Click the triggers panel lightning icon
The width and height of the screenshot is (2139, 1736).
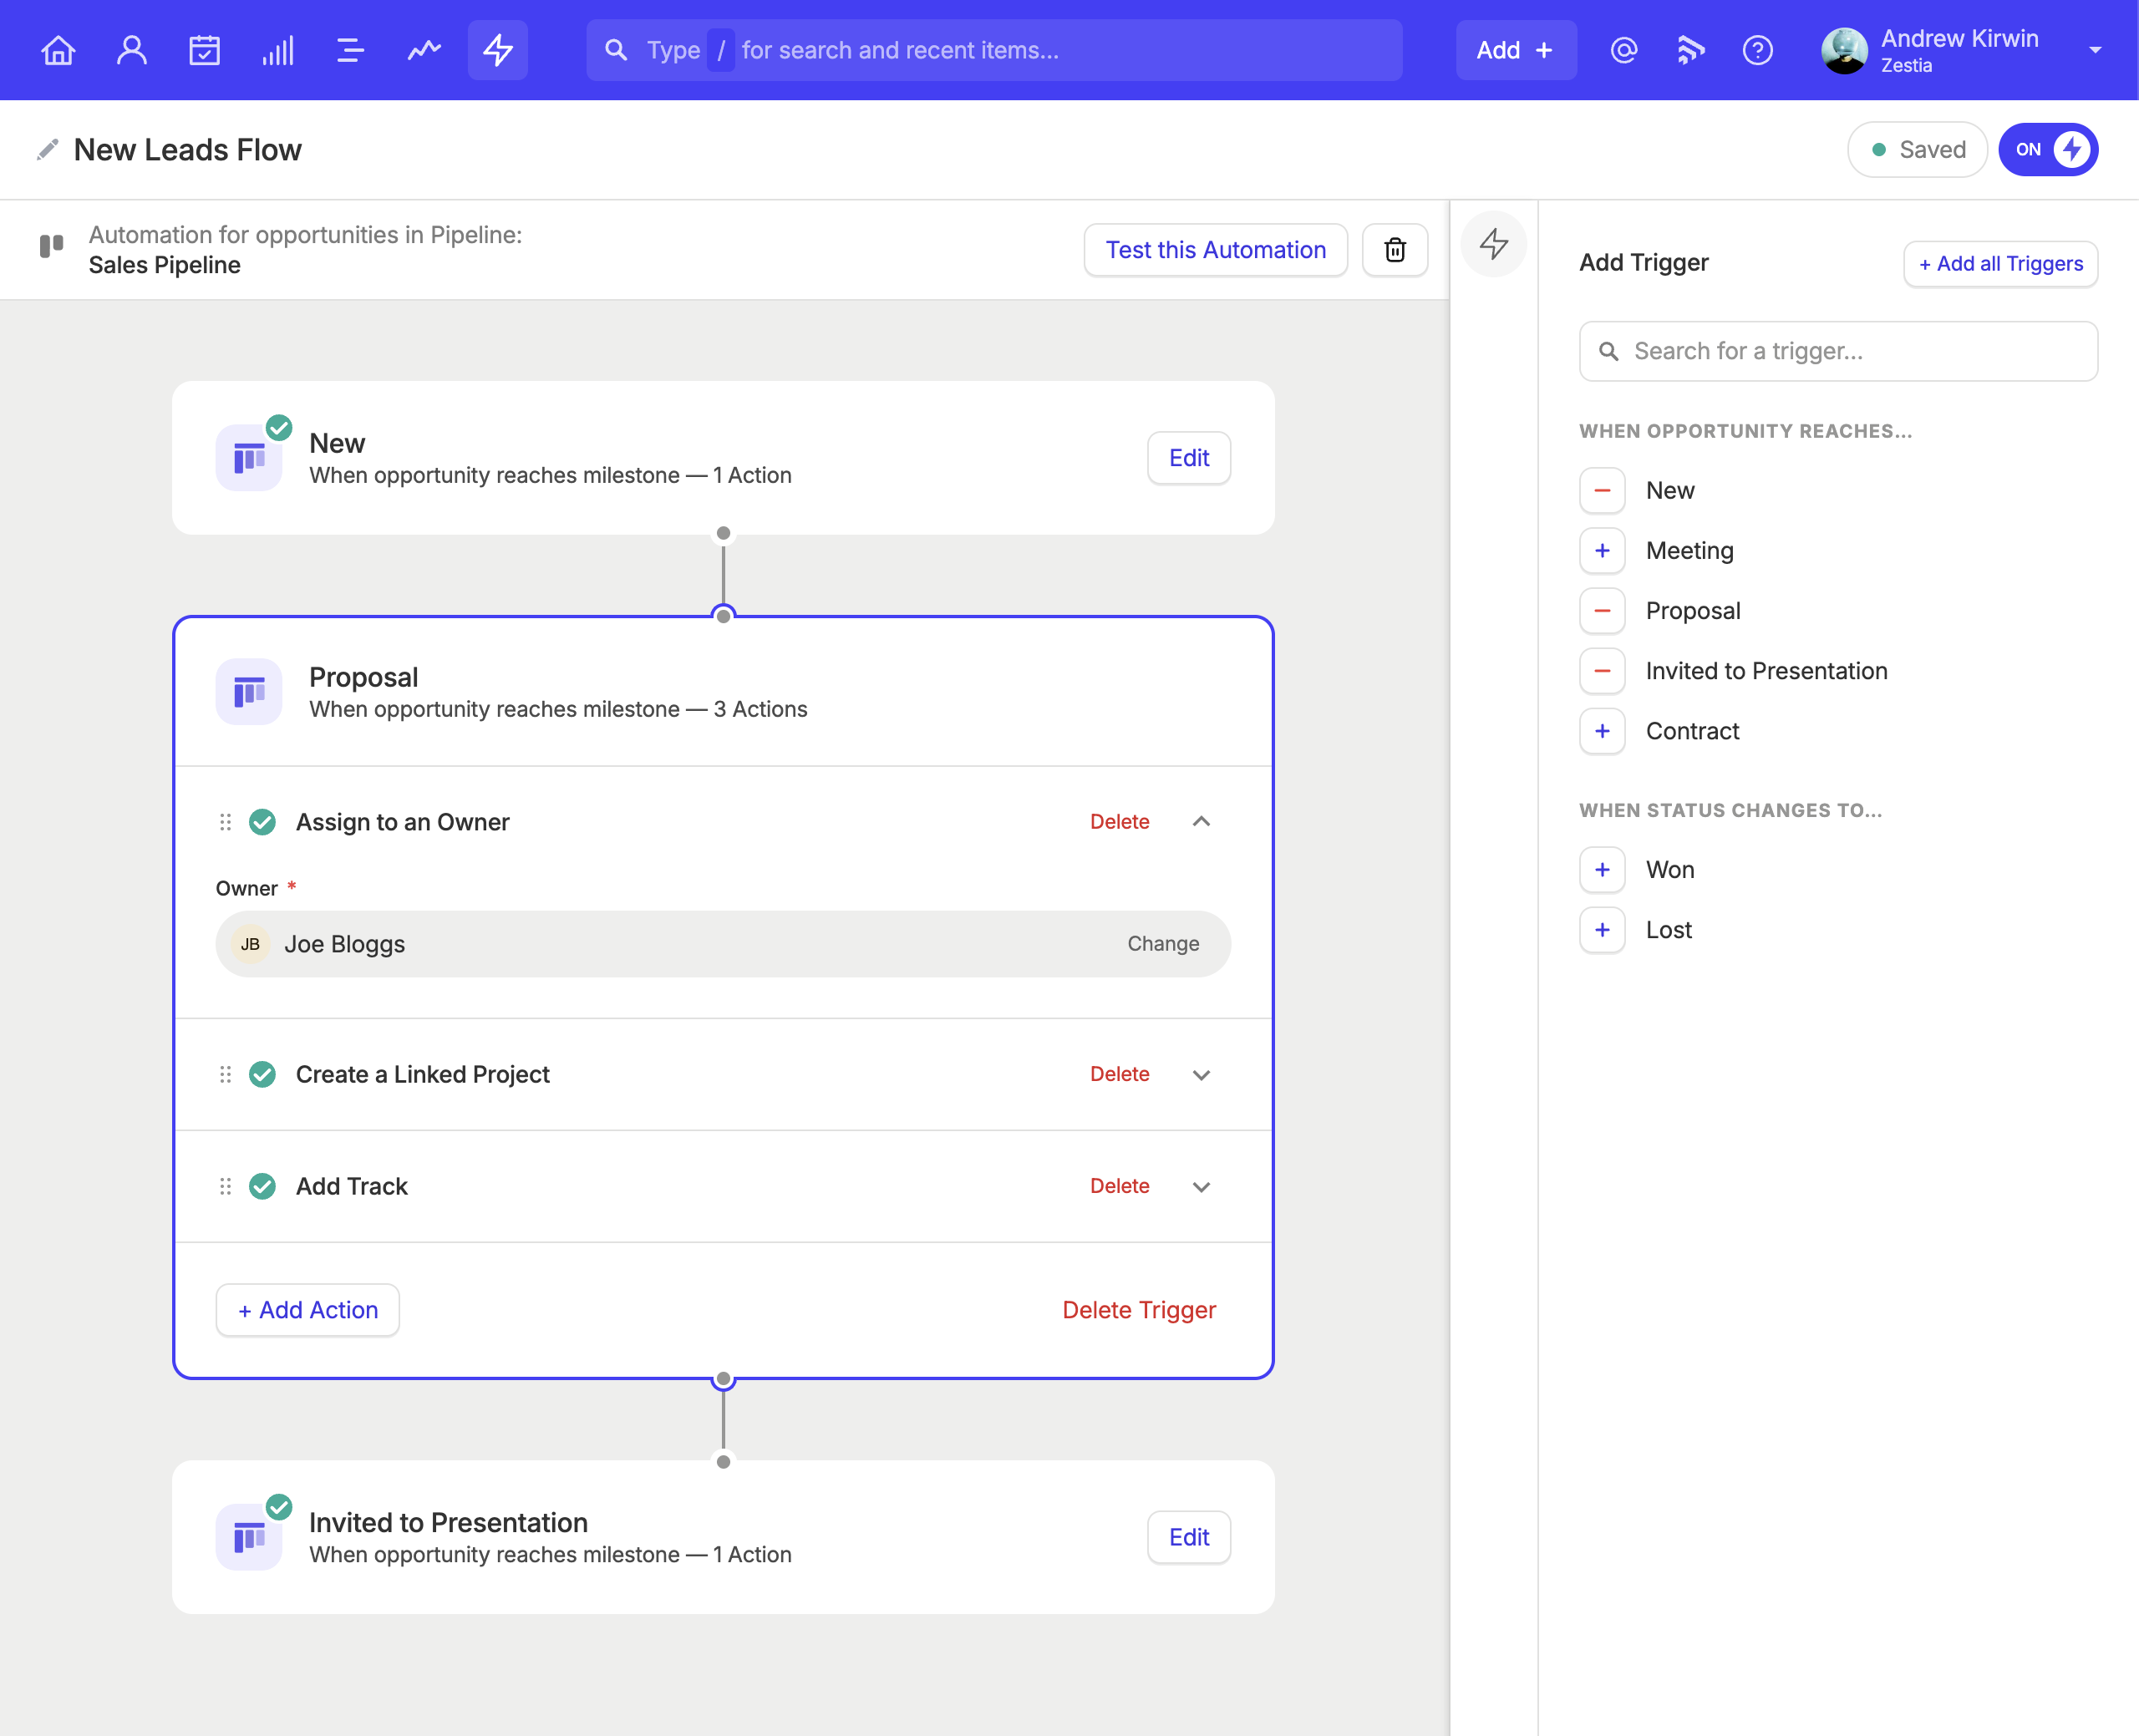tap(1494, 244)
